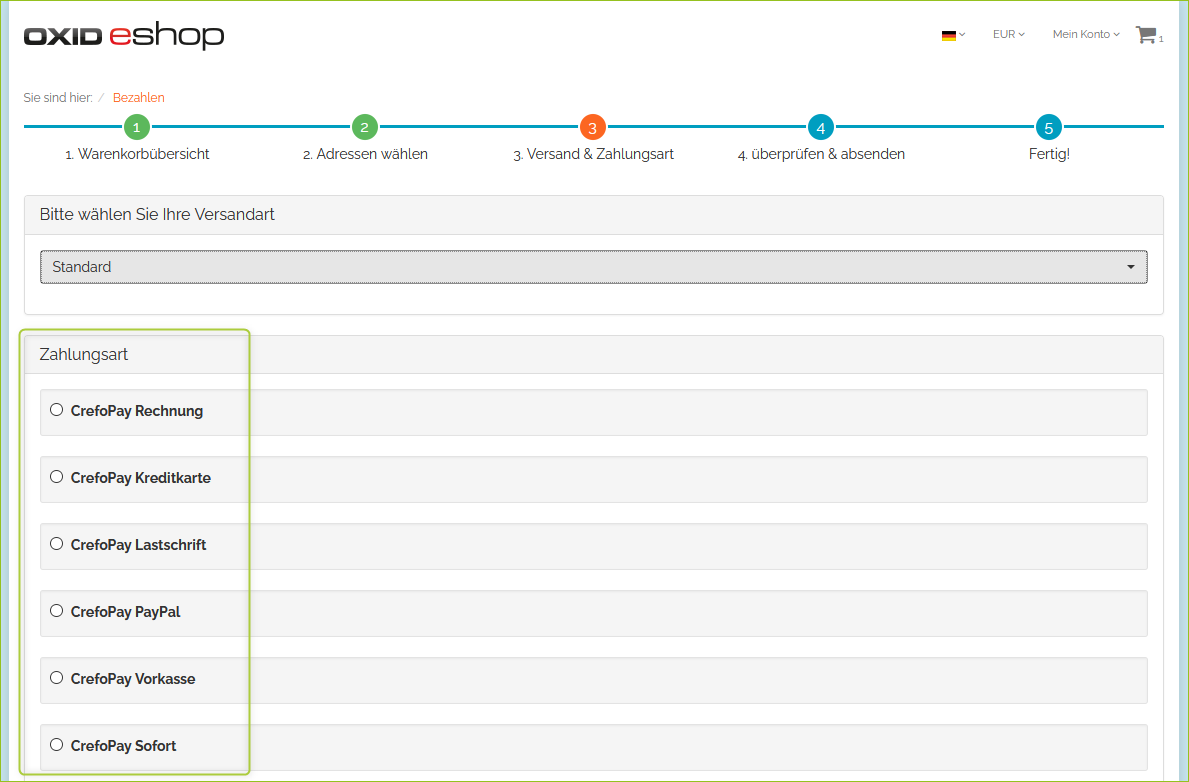1189x782 pixels.
Task: Expand the Mein Konto menu
Action: tap(1086, 34)
